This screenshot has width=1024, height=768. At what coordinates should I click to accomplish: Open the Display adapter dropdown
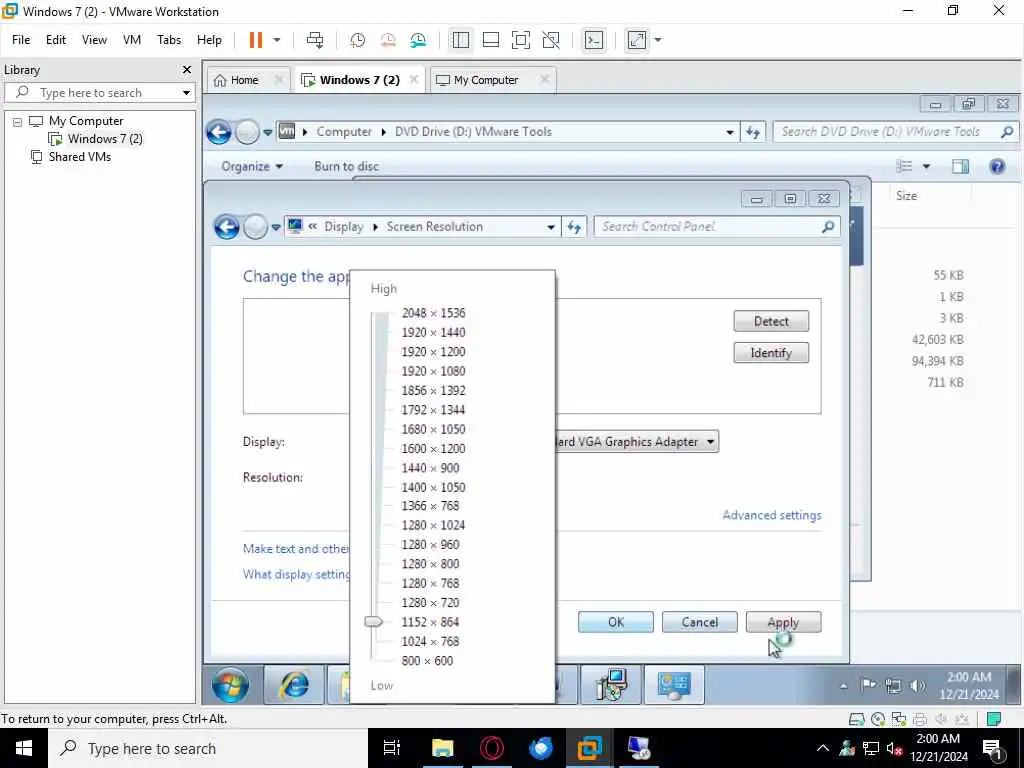coord(710,442)
